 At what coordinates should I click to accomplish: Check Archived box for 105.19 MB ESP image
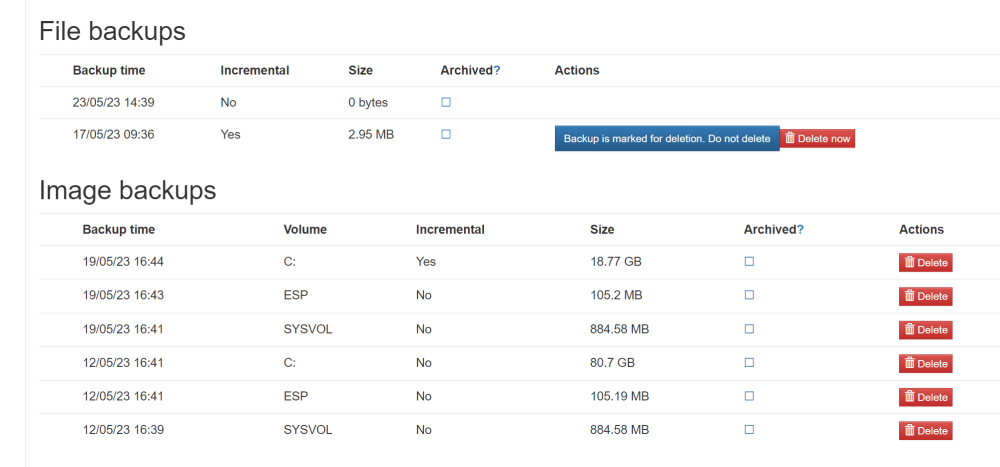coord(749,396)
